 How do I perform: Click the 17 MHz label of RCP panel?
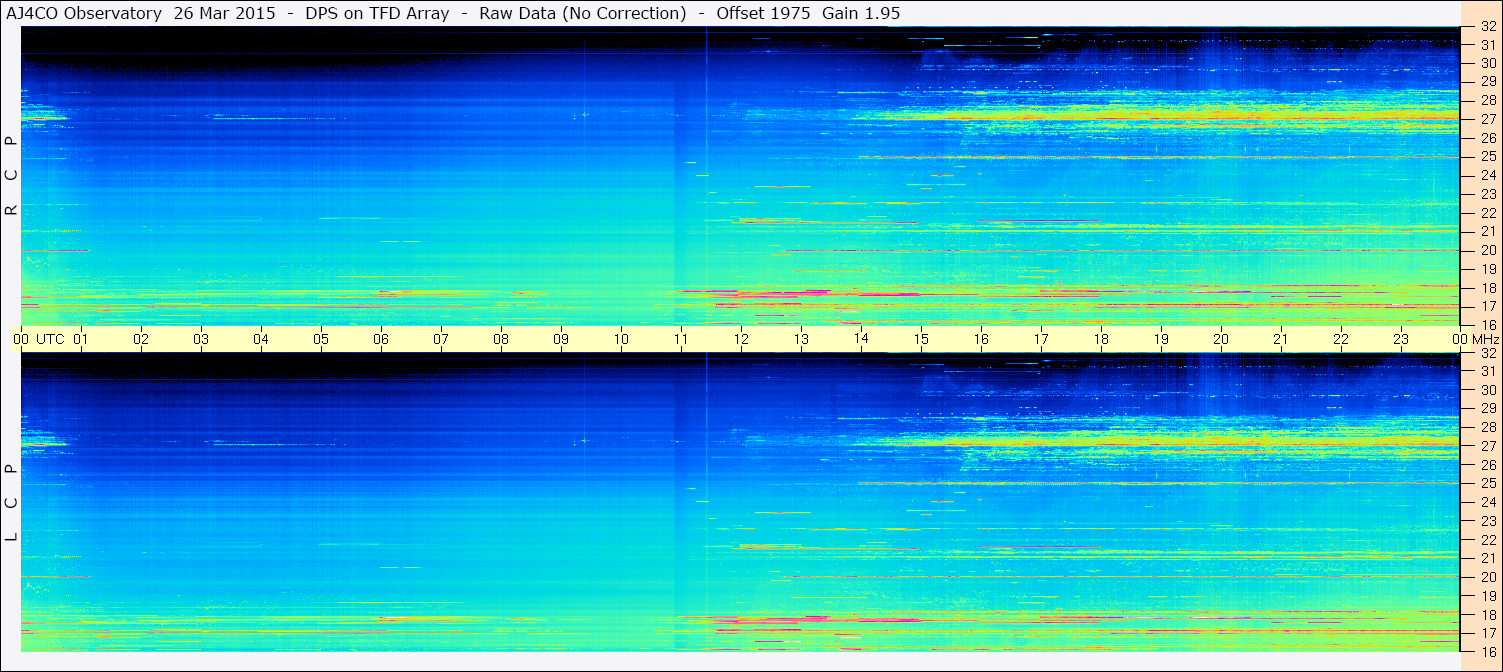click(x=1488, y=306)
